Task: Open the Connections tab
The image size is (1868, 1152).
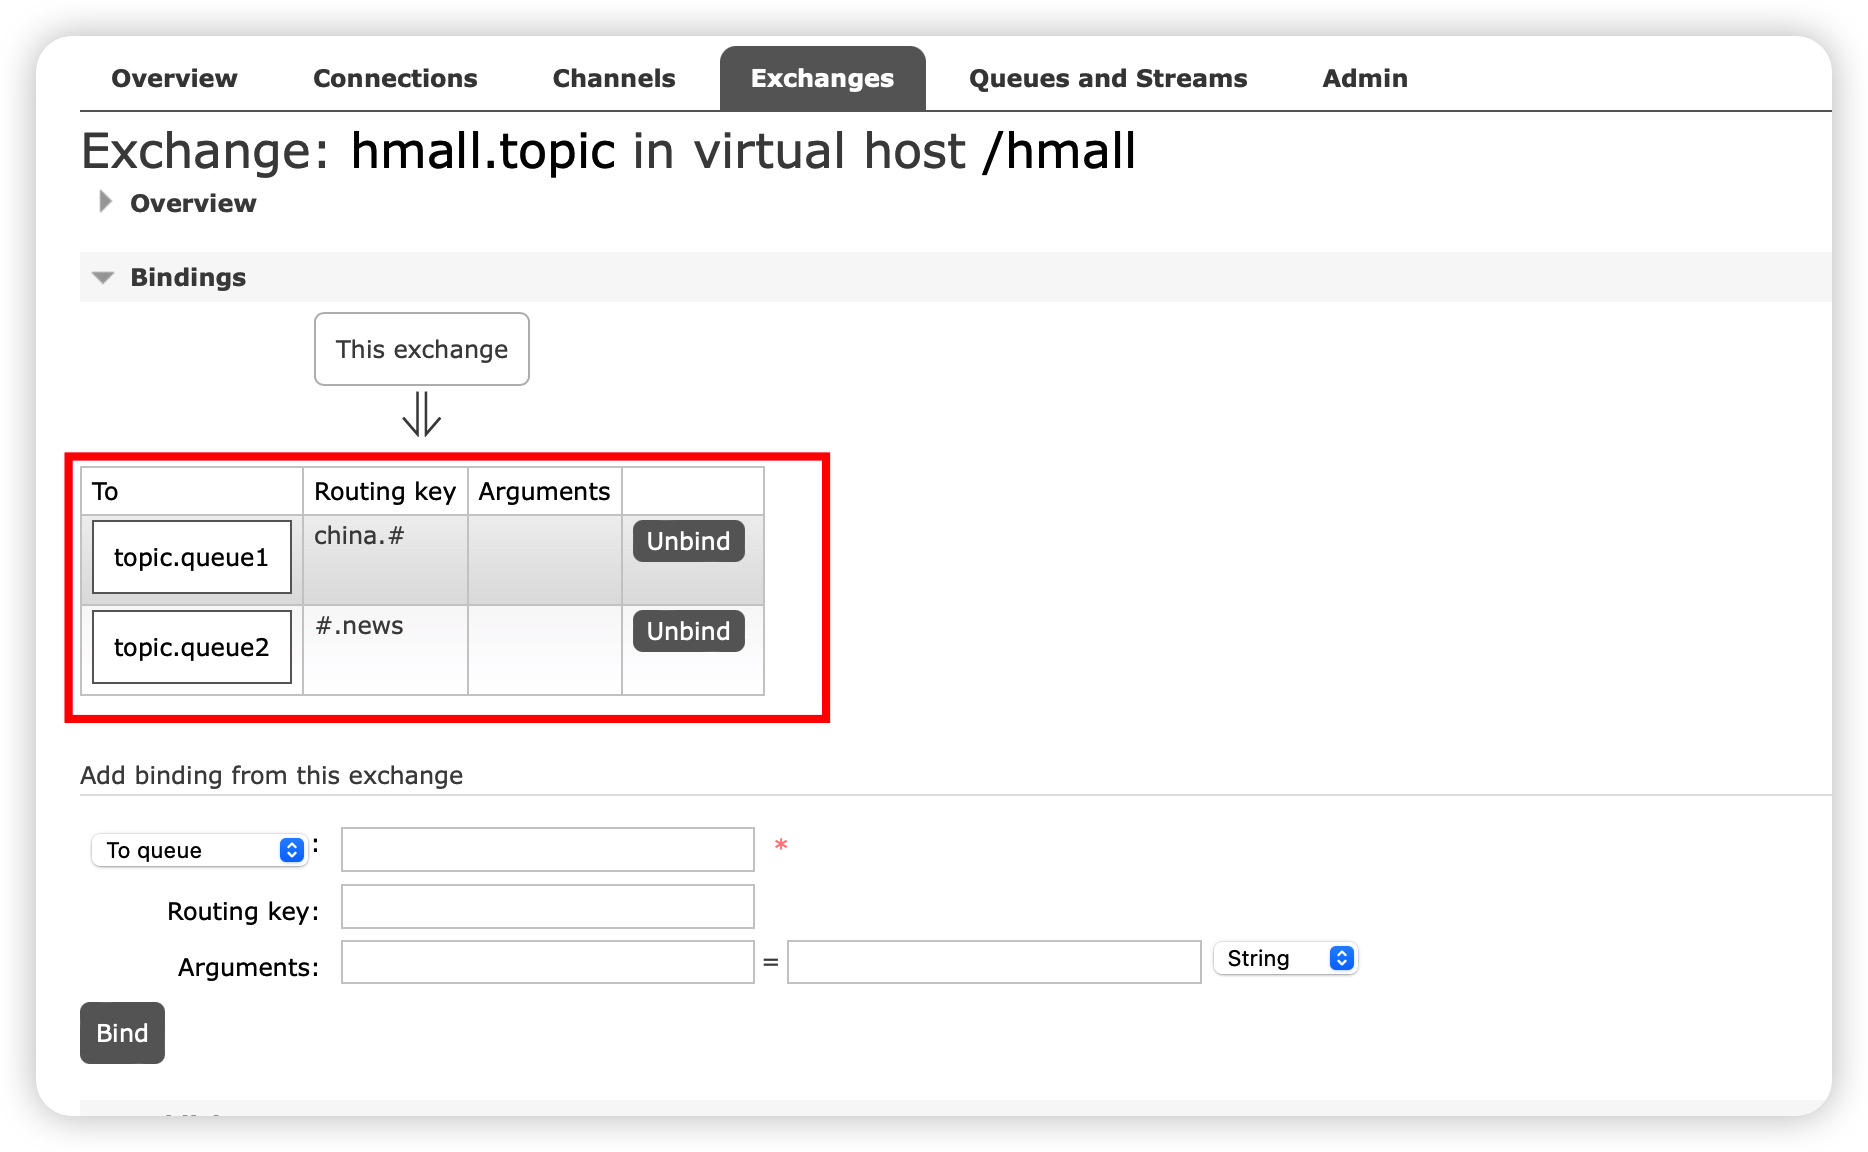Action: click(395, 77)
